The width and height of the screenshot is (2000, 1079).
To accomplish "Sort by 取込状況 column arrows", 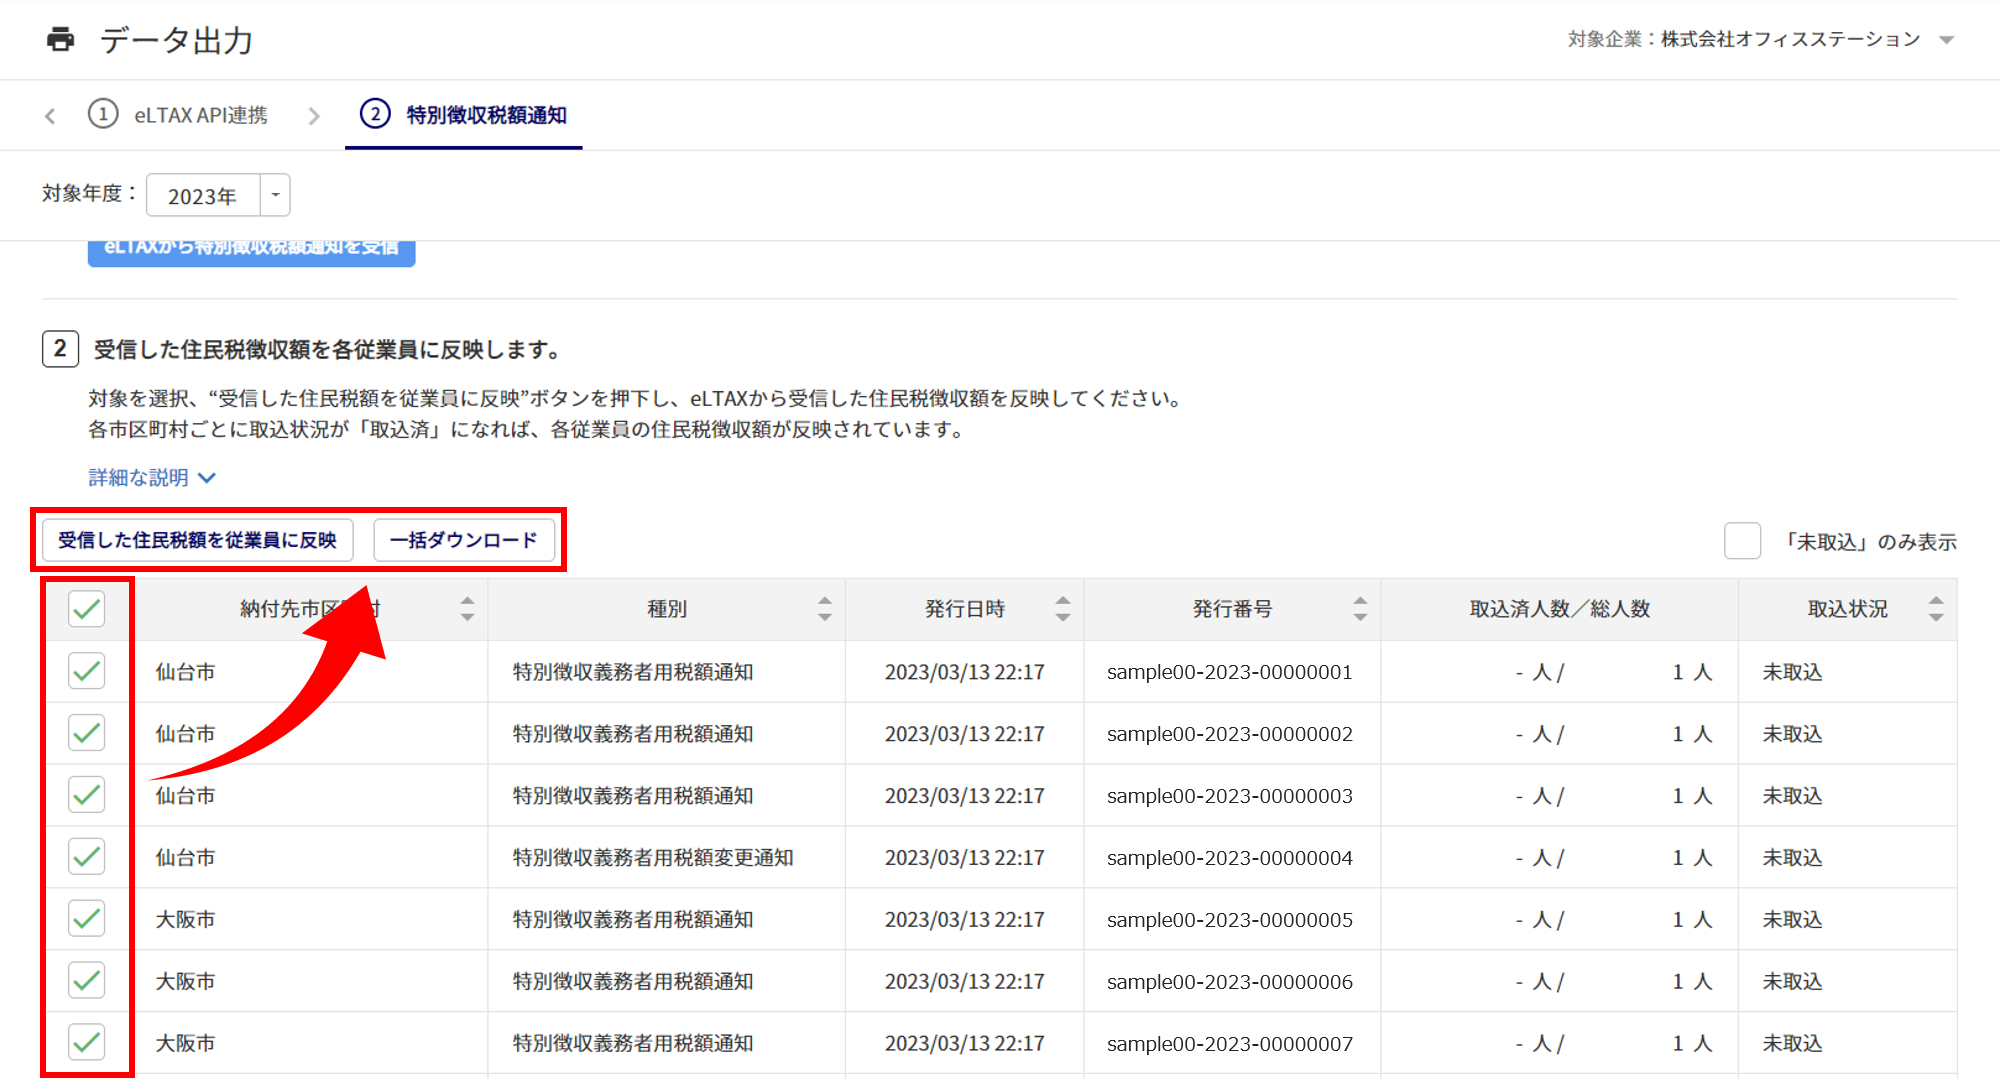I will [1935, 609].
